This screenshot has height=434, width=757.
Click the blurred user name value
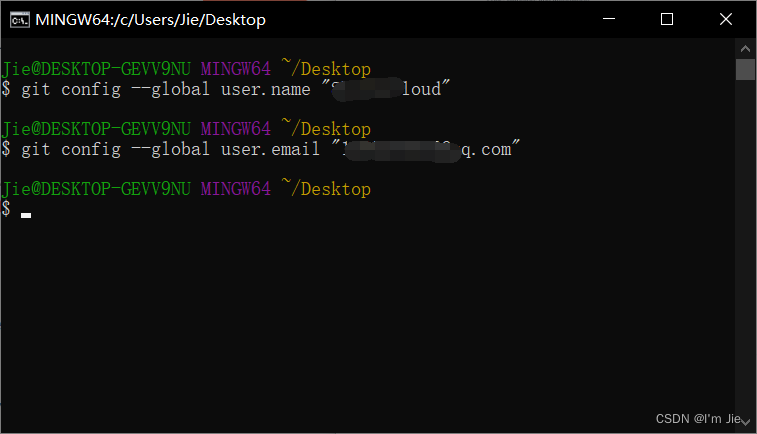[x=367, y=89]
